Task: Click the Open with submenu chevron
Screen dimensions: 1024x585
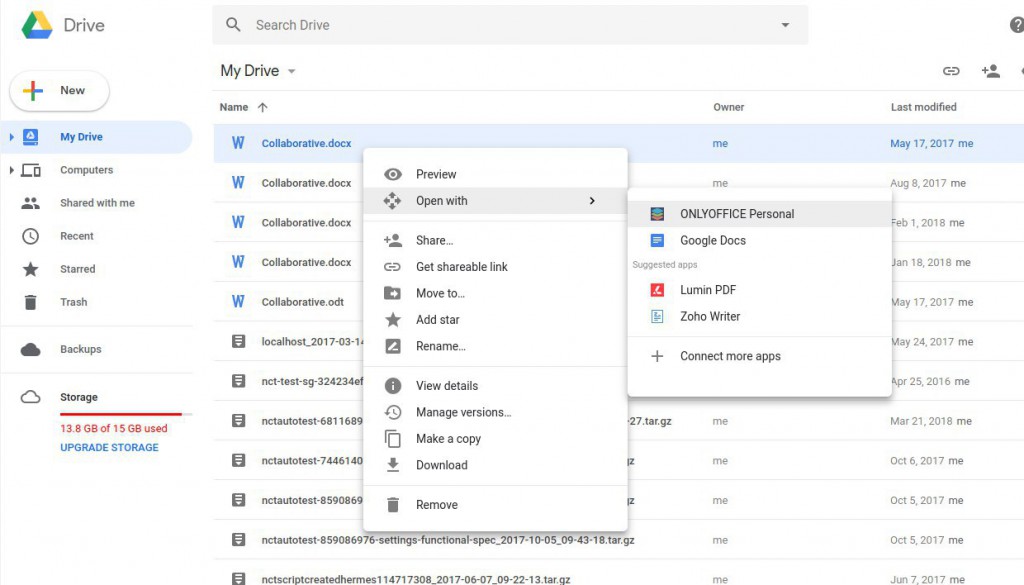Action: [592, 200]
